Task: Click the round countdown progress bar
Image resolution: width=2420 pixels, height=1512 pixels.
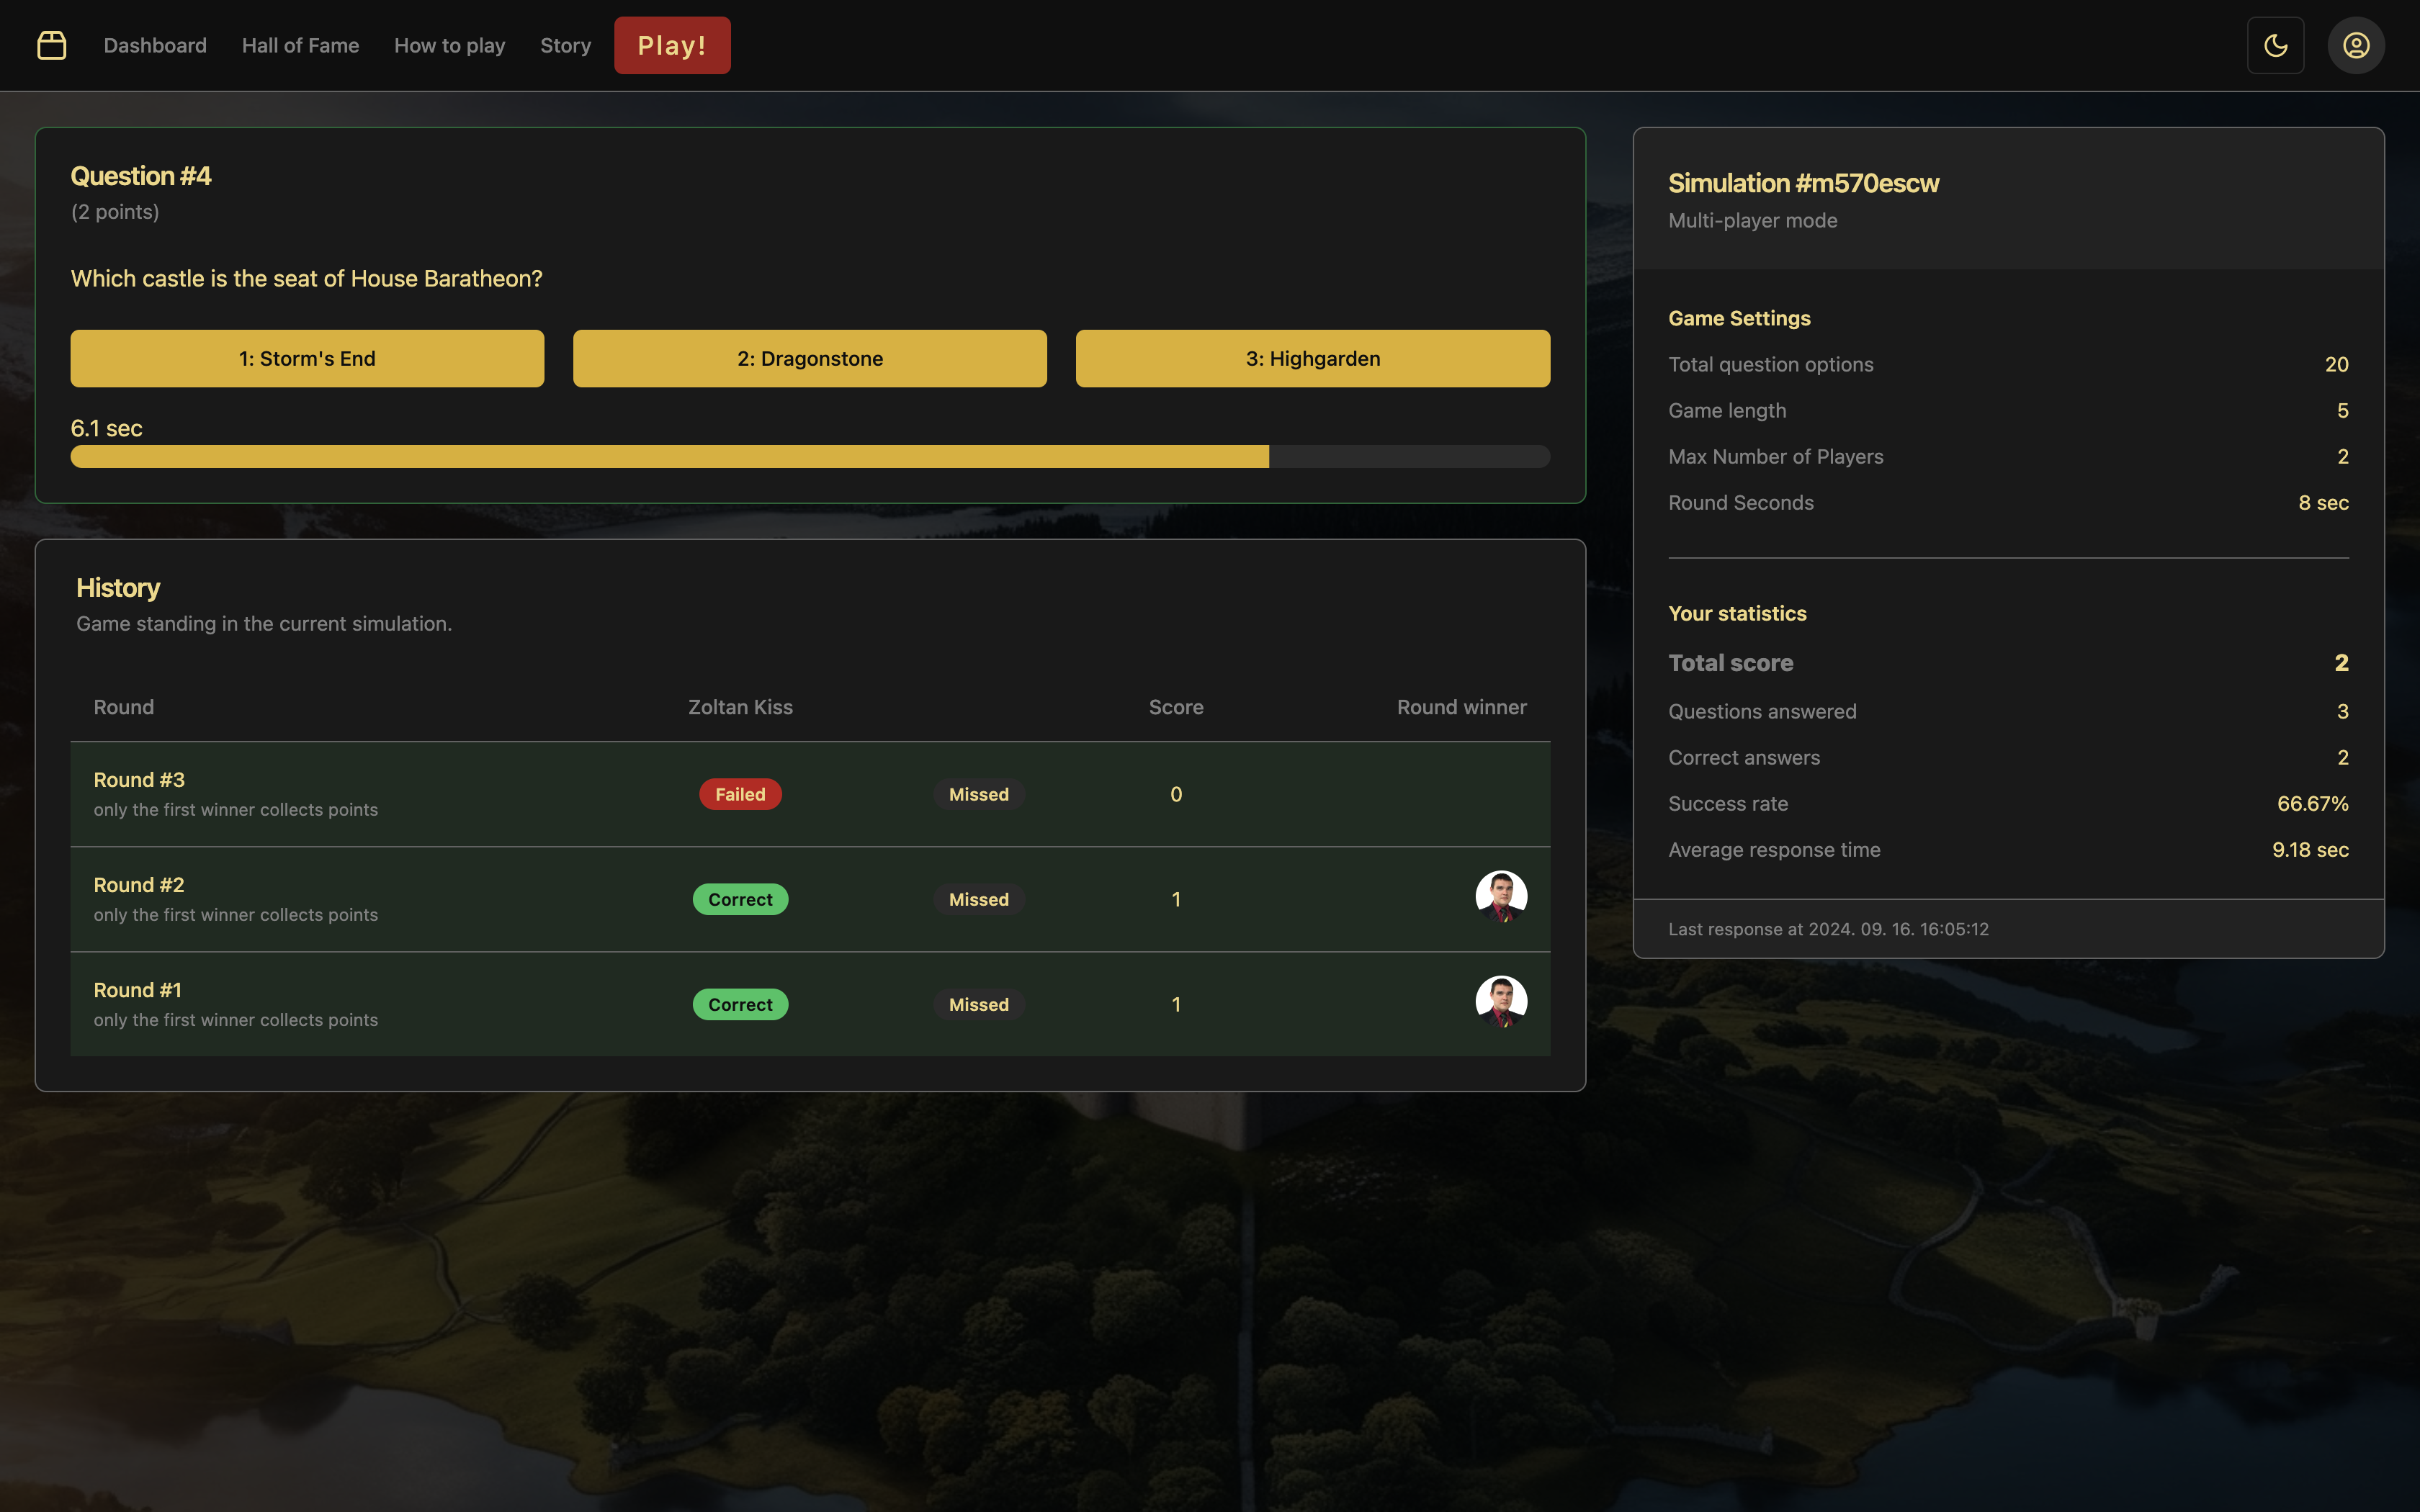Action: 809,456
